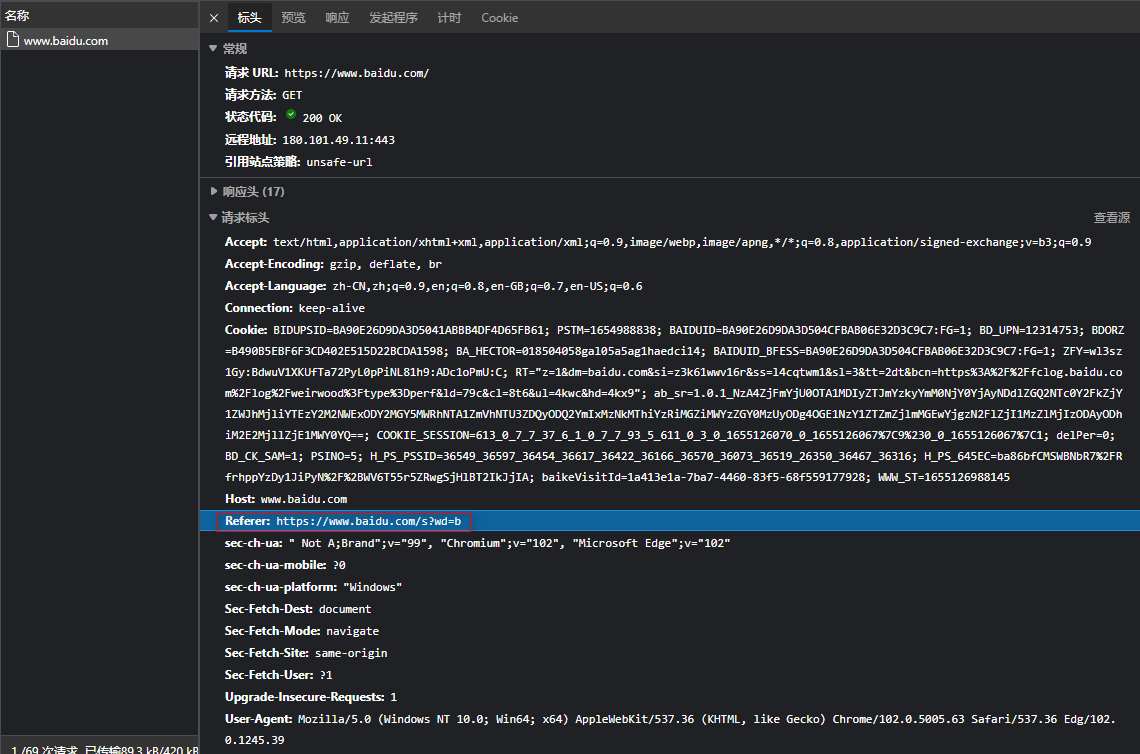
Task: Click the Host www.baidu.com line
Action: pos(286,499)
